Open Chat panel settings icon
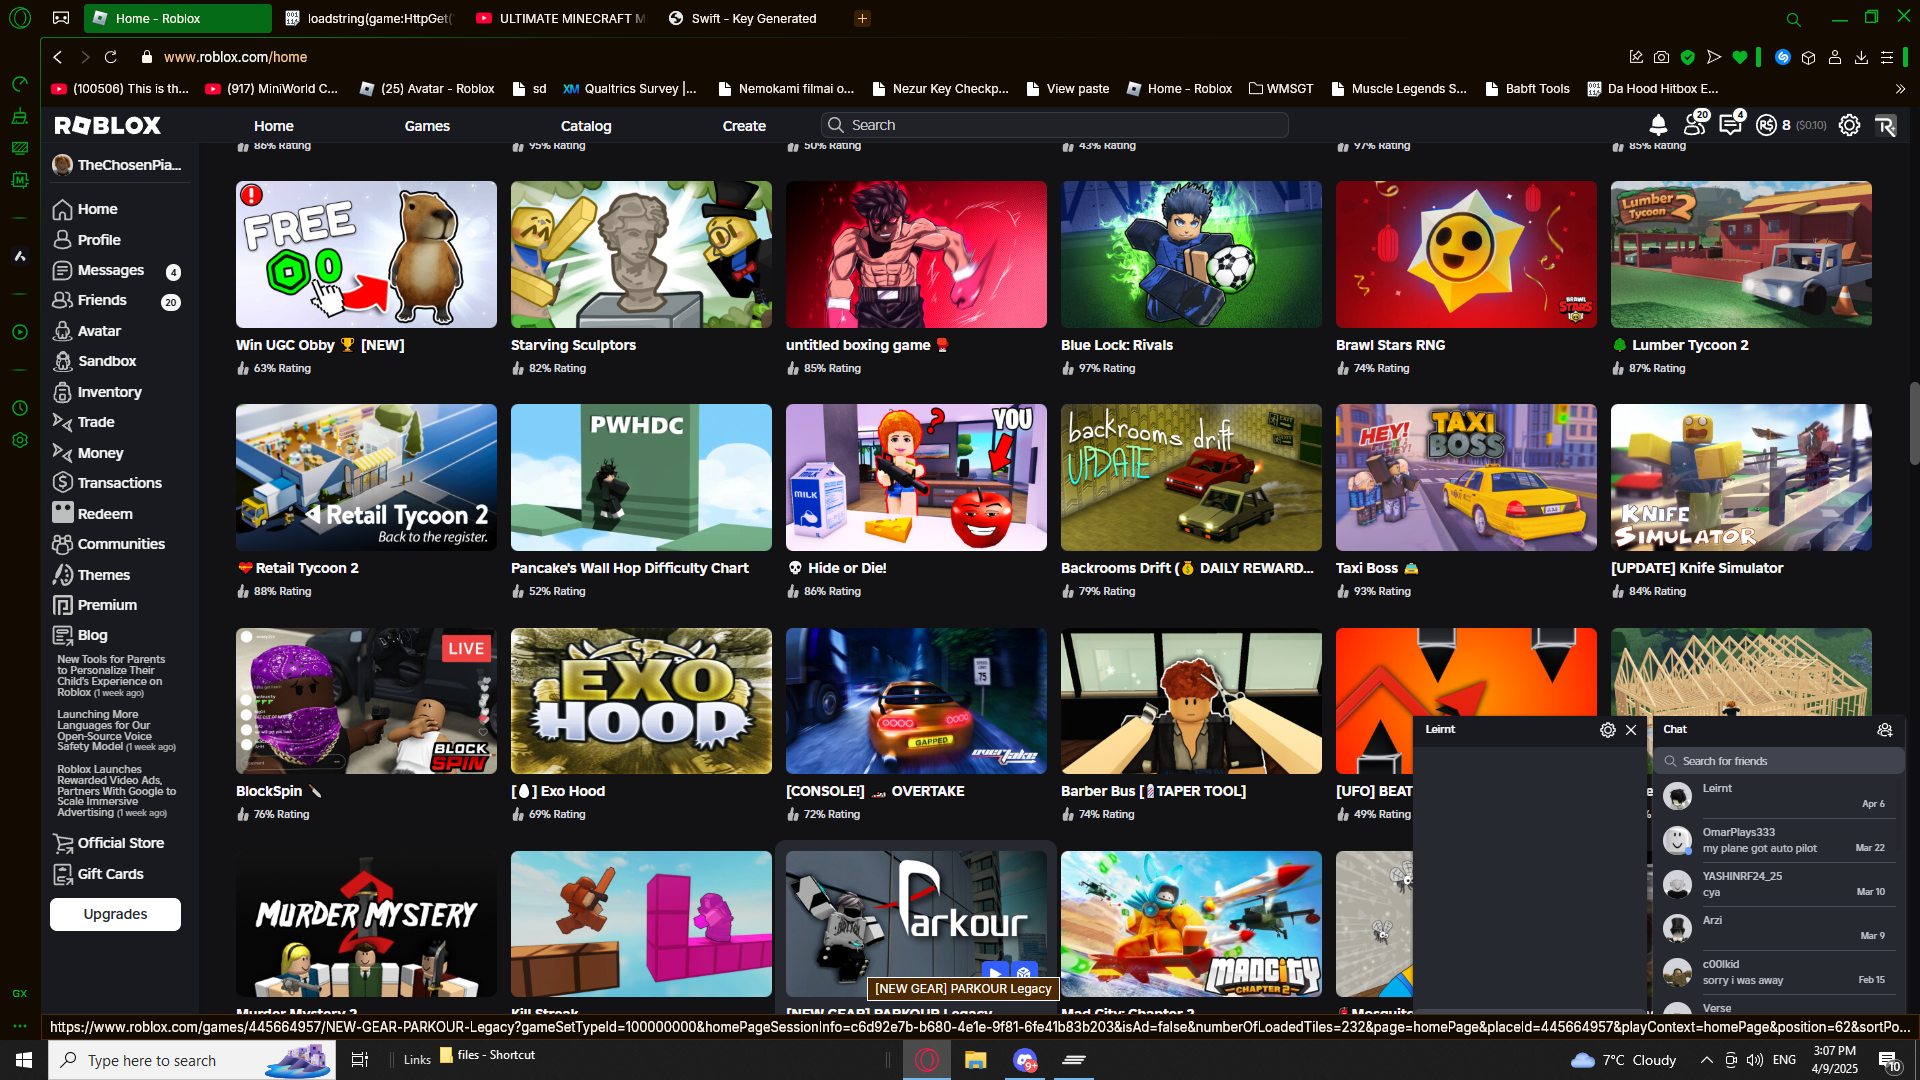The width and height of the screenshot is (1920, 1080). click(x=1884, y=730)
